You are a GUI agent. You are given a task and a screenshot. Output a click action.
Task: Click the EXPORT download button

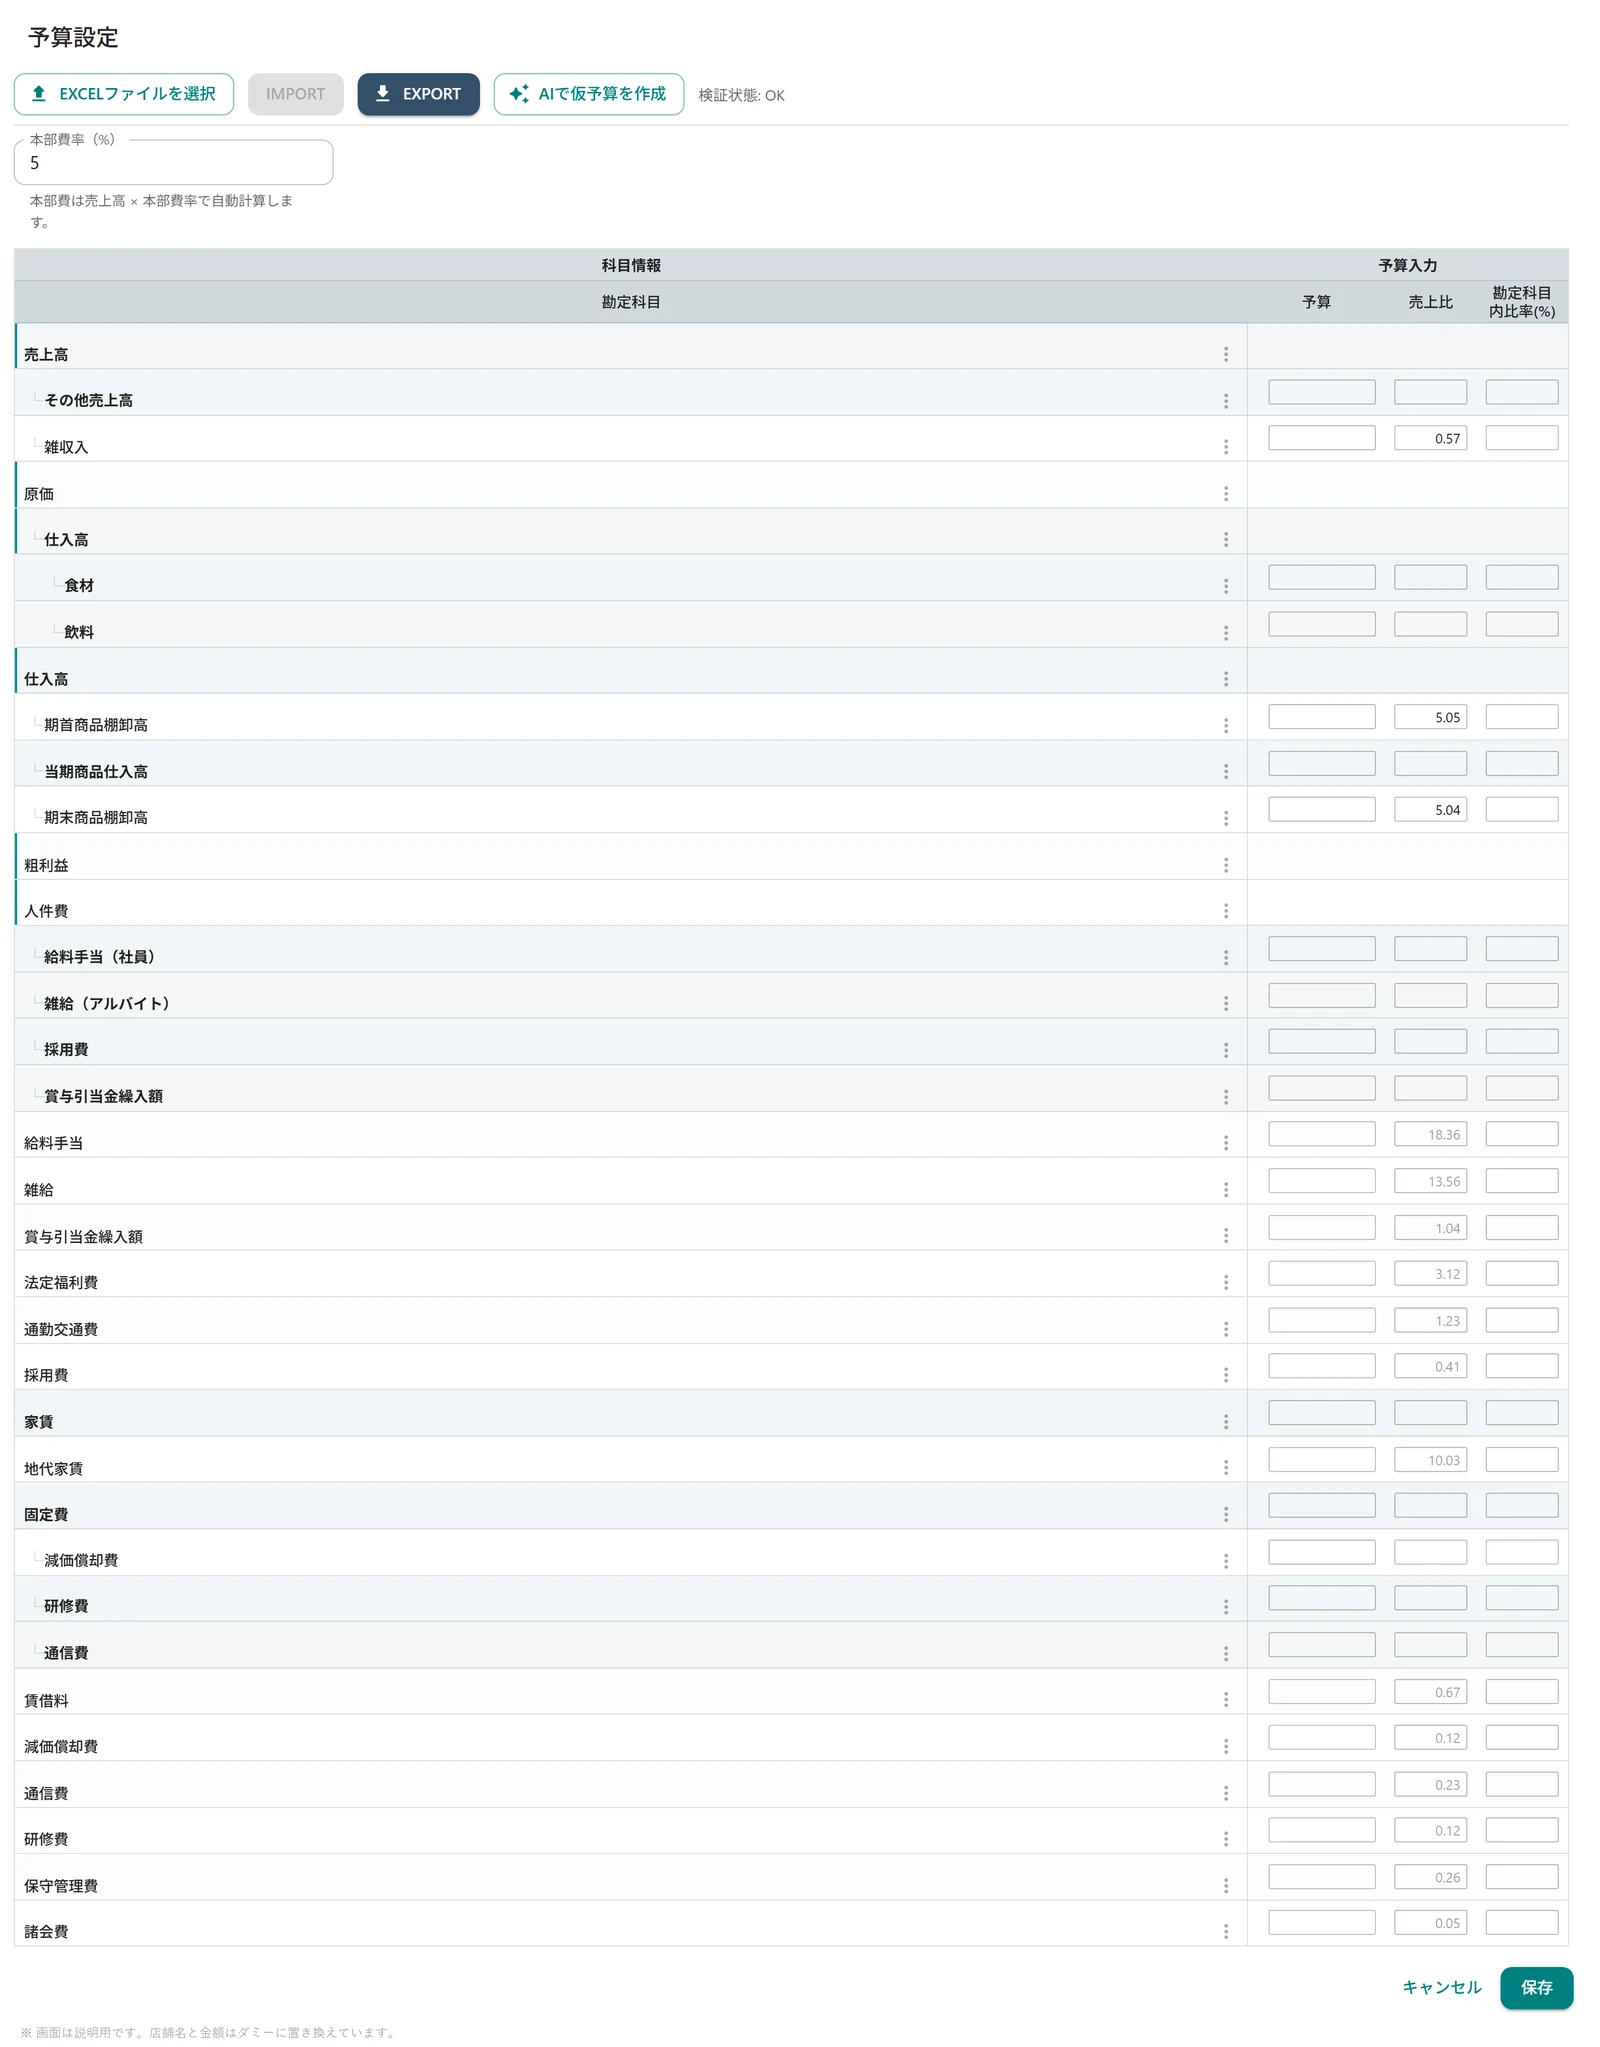(418, 94)
